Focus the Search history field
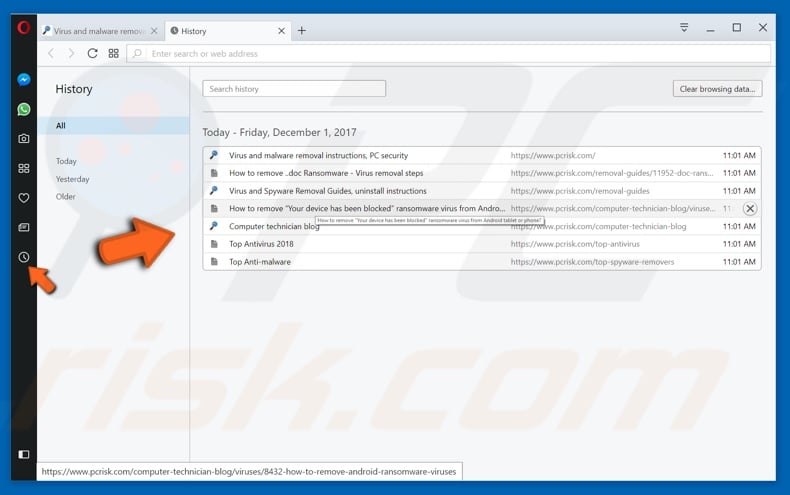The width and height of the screenshot is (790, 495). (x=294, y=89)
